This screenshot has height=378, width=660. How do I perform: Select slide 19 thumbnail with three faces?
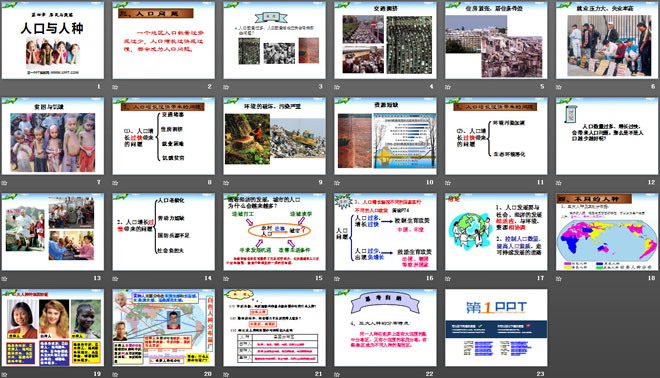click(x=53, y=327)
